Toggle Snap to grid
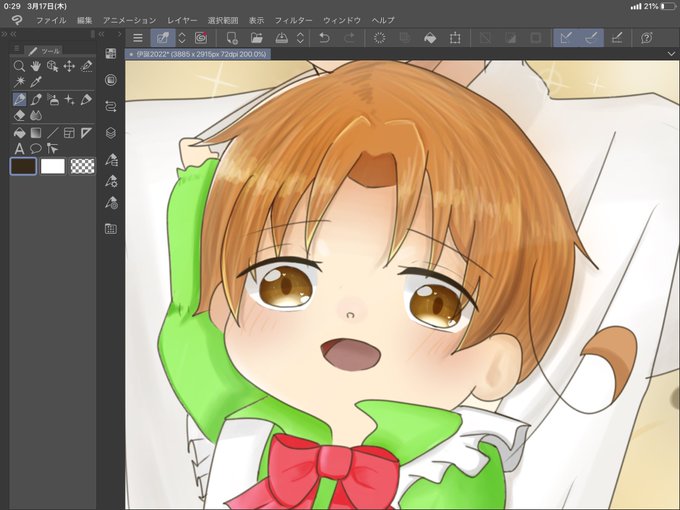This screenshot has height=510, width=680. click(x=617, y=38)
